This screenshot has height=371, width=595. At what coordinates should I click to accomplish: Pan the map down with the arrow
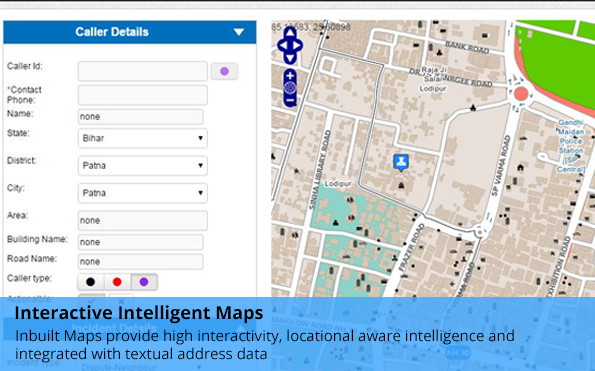290,58
